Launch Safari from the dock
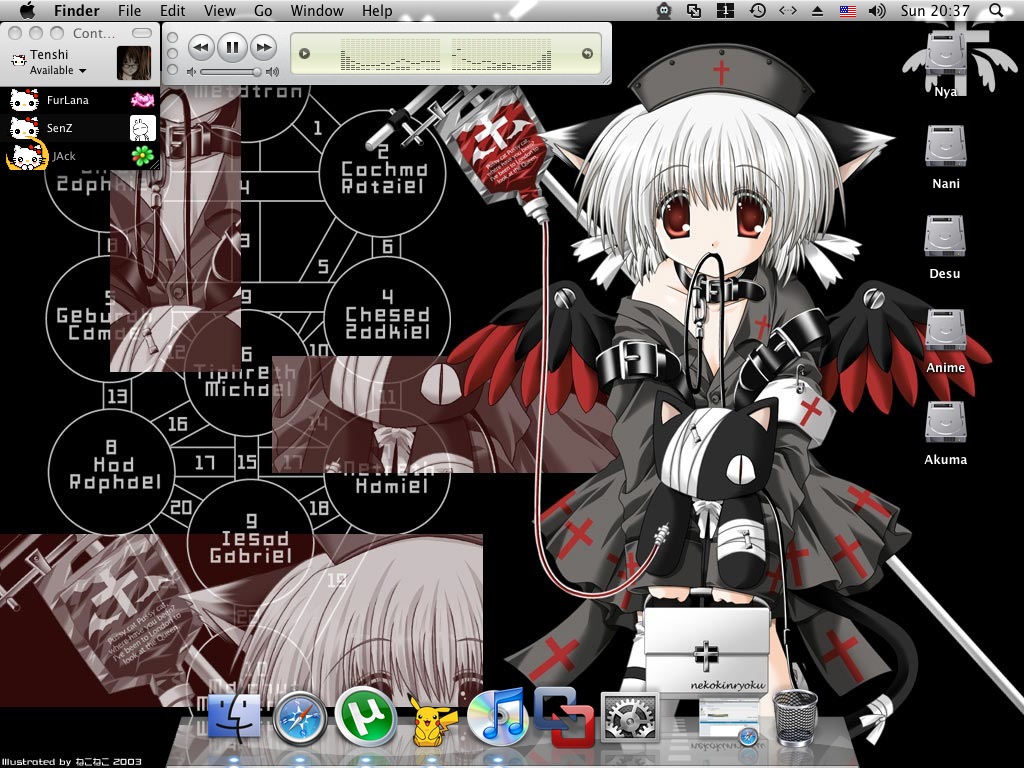This screenshot has width=1024, height=768. pos(300,718)
